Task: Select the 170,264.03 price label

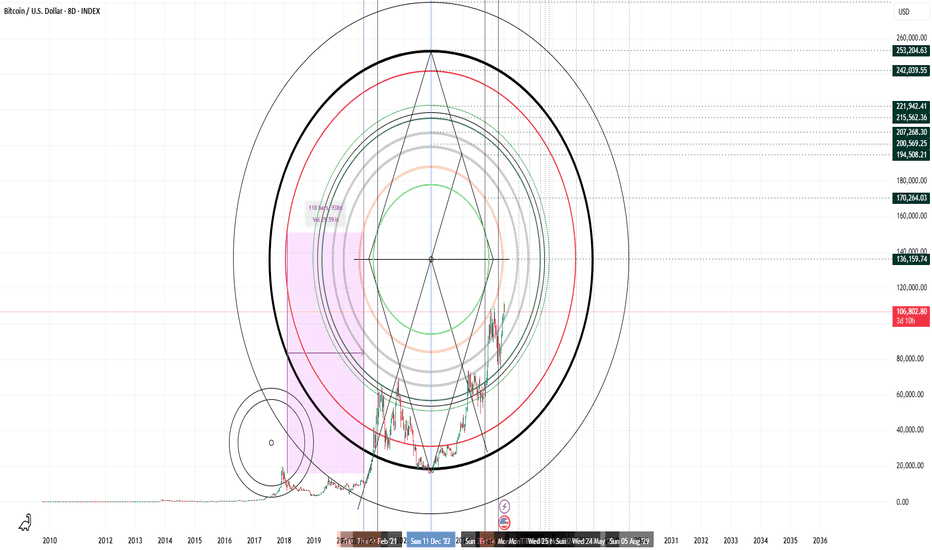Action: (911, 198)
